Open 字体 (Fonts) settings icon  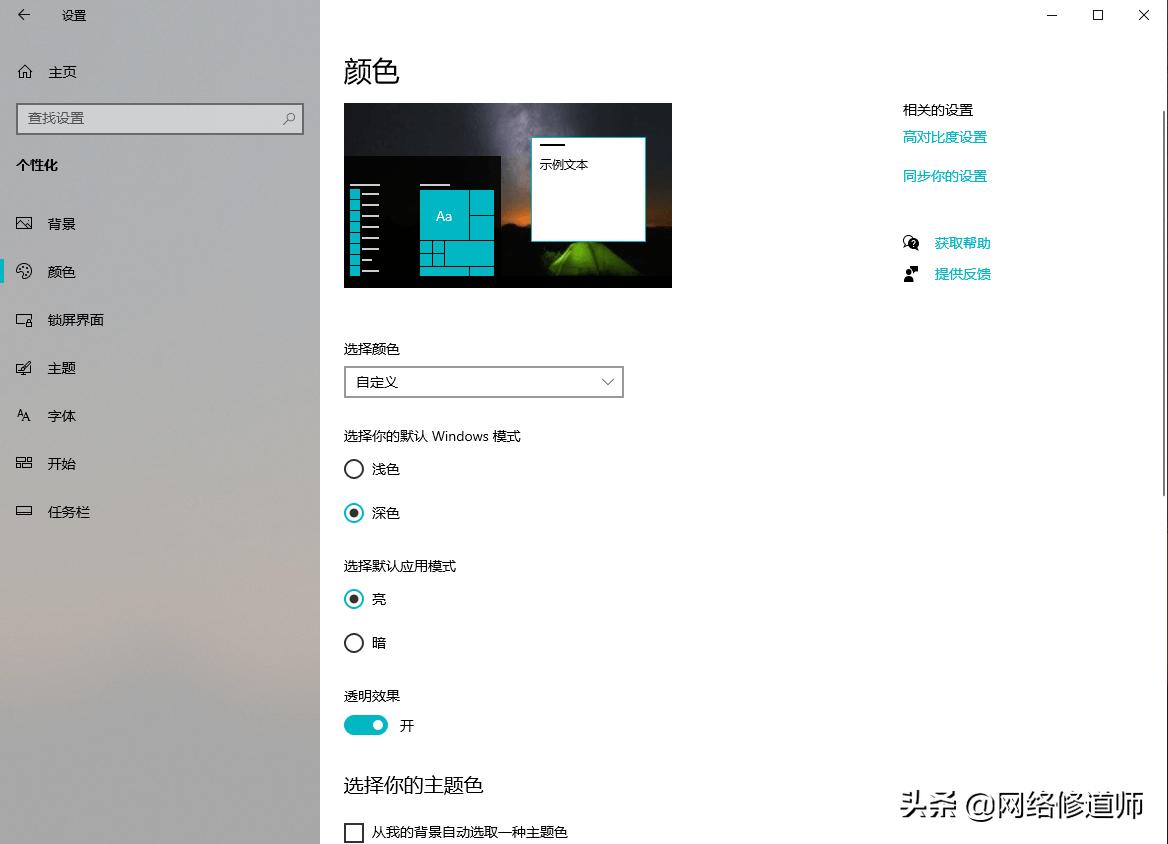(x=23, y=416)
